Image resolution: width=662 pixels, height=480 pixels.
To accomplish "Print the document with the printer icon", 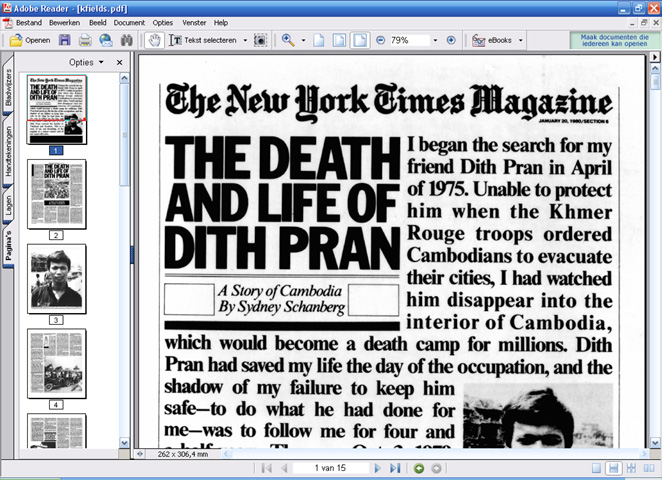I will (85, 41).
